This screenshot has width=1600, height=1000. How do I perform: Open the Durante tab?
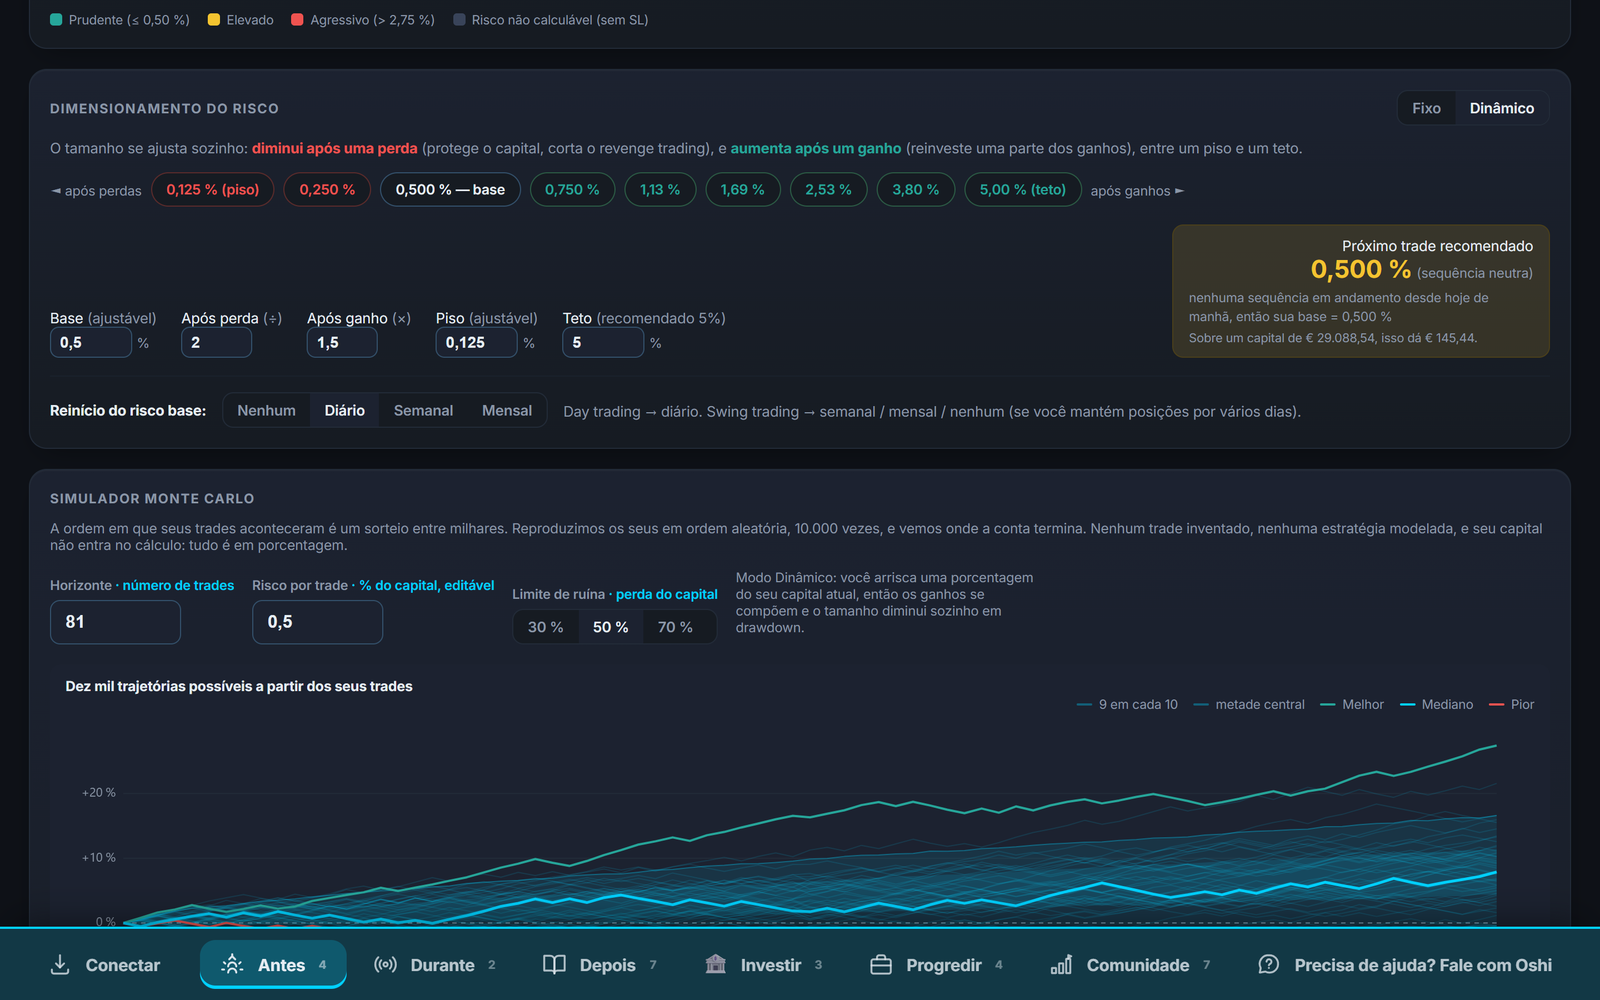point(435,965)
